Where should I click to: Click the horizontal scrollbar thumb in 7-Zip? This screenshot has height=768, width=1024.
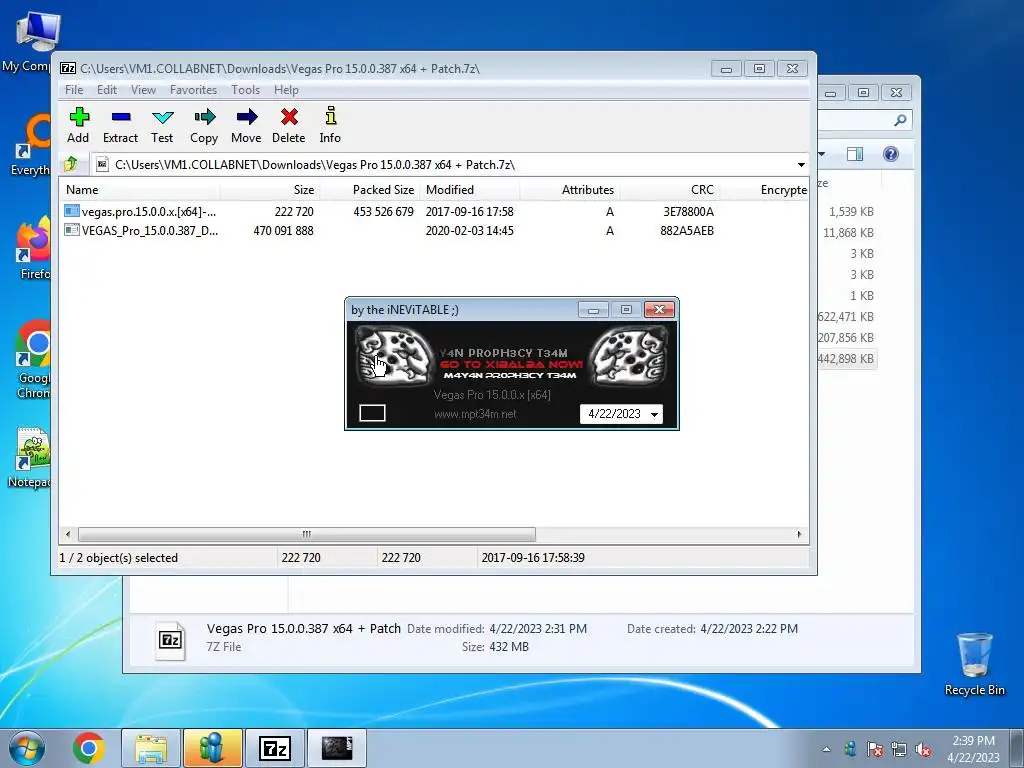coord(306,534)
